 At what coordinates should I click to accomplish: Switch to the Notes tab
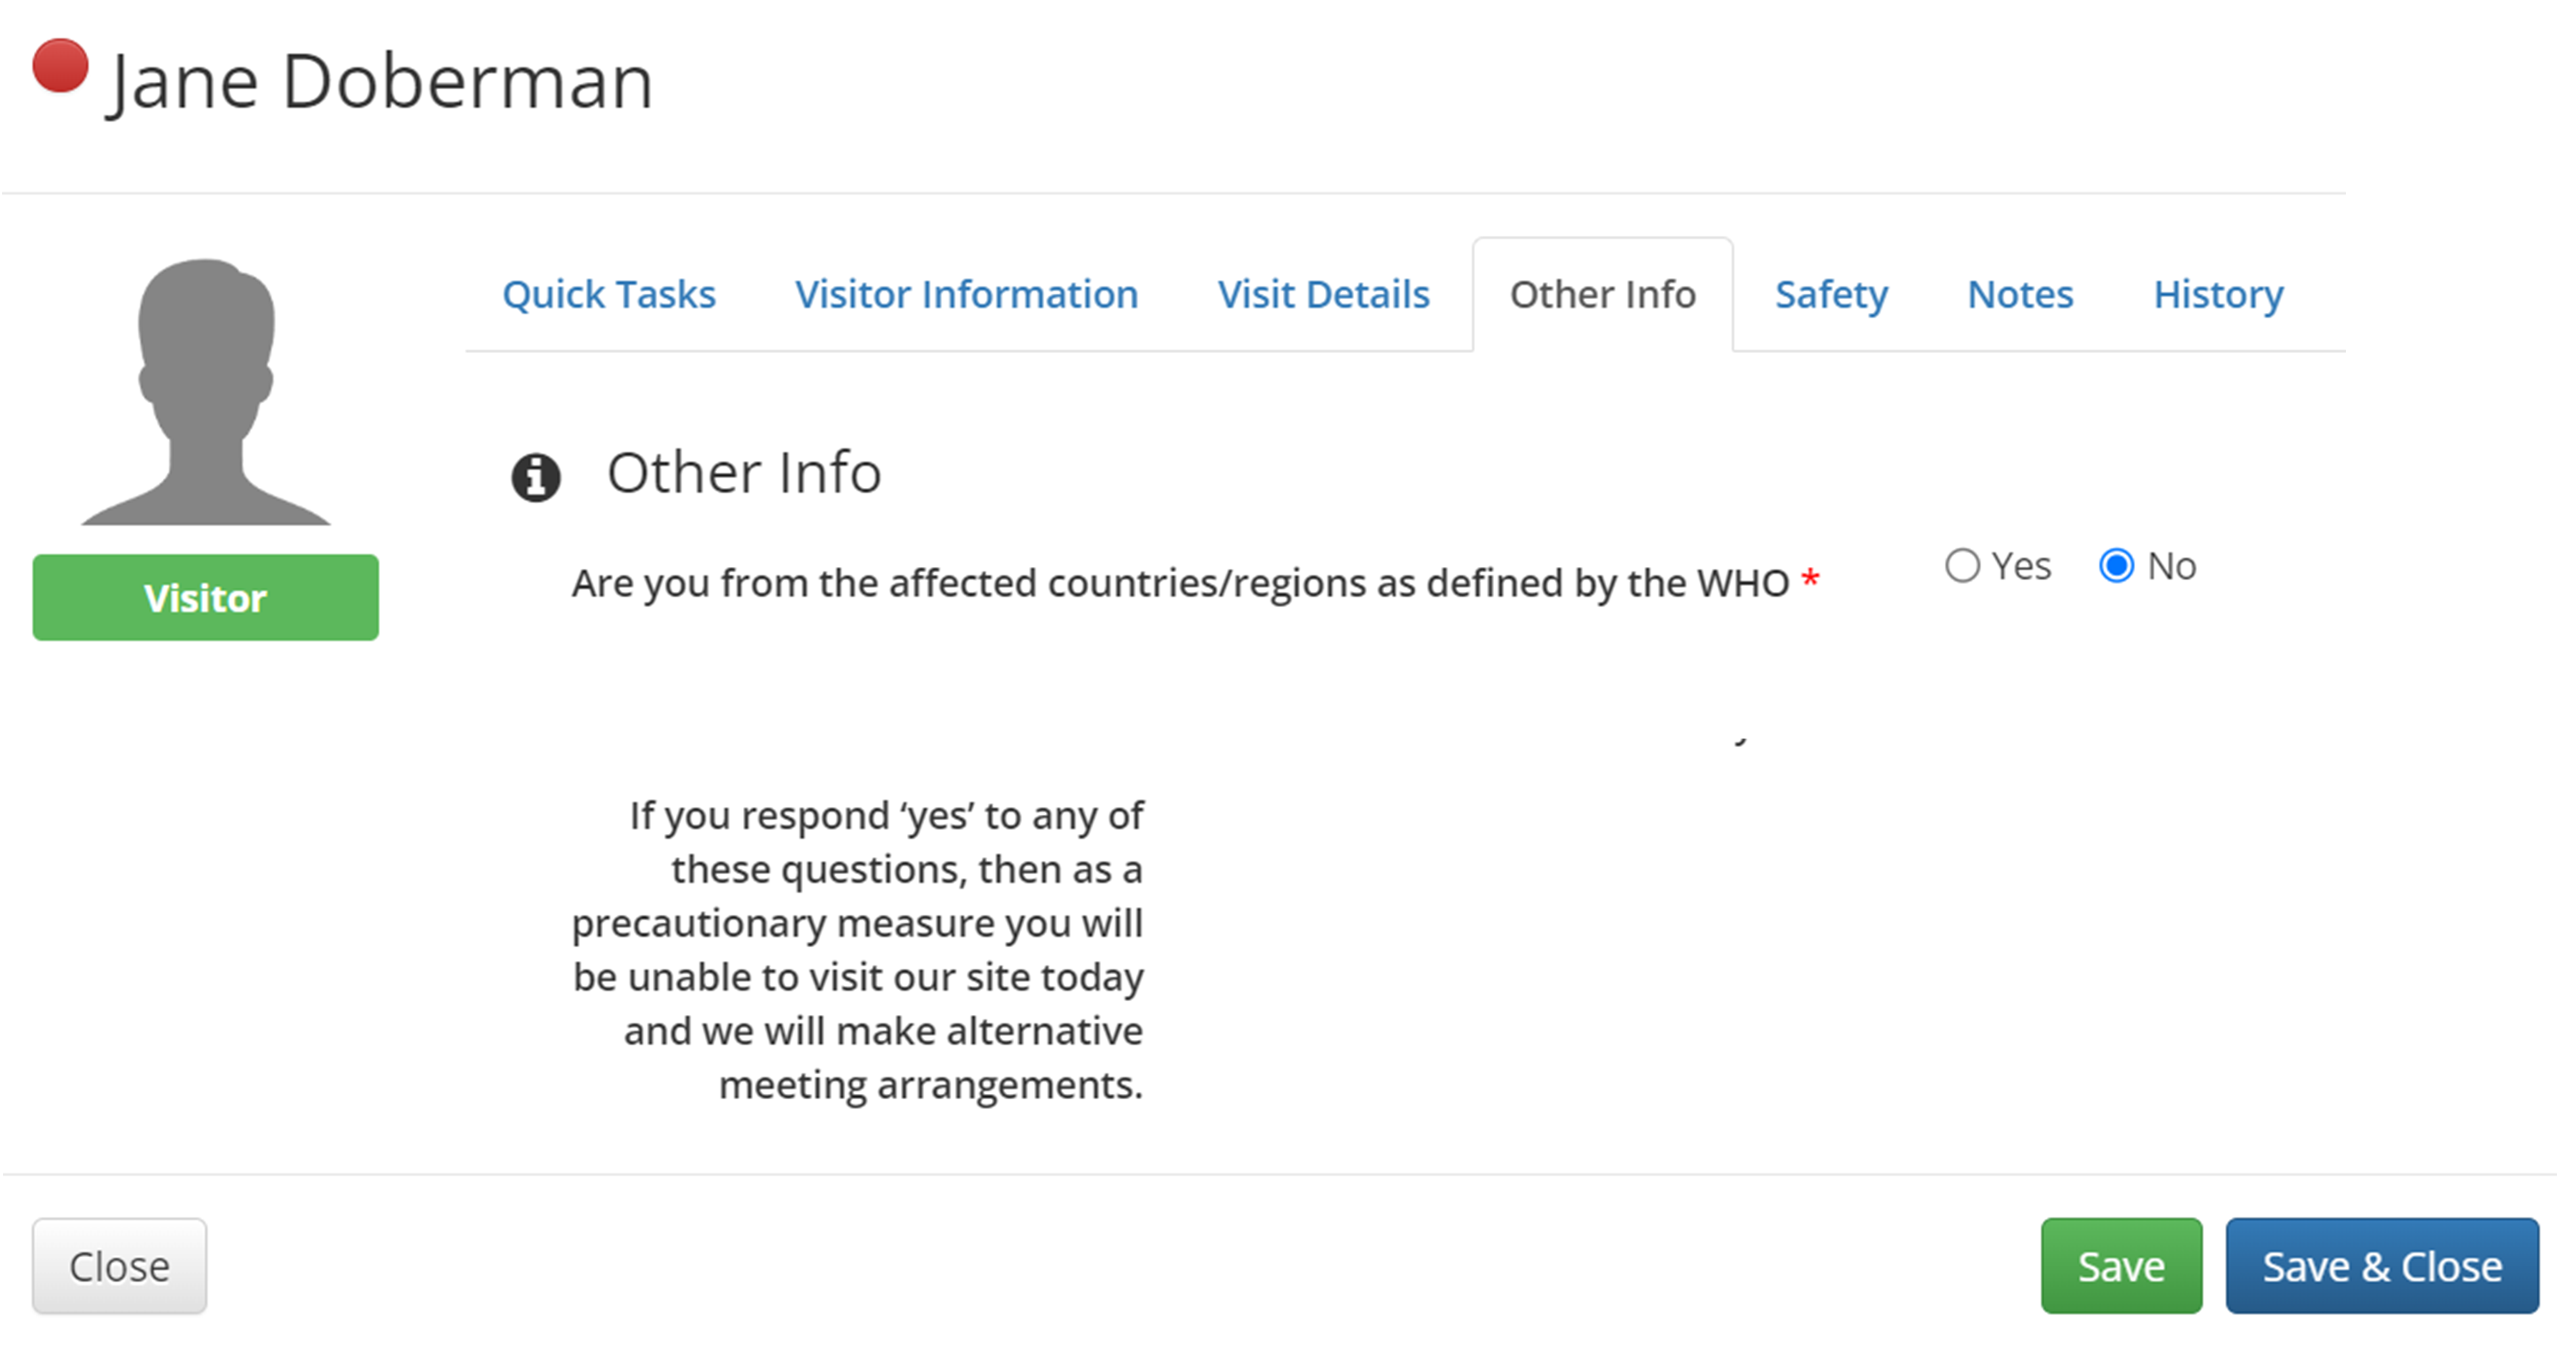tap(2020, 295)
